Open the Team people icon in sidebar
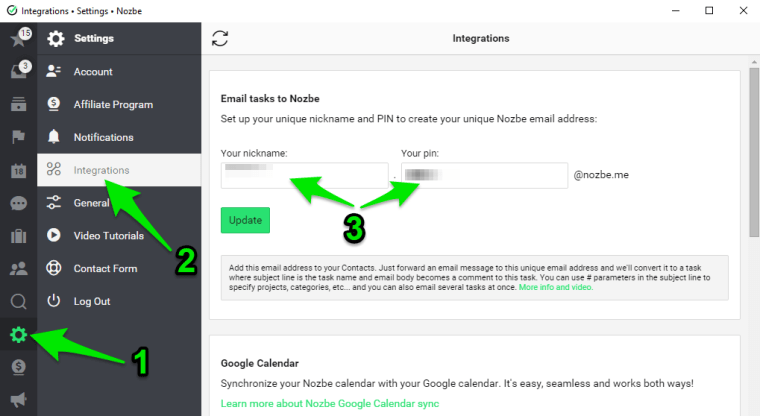Screen dimensions: 760x416 [18, 268]
